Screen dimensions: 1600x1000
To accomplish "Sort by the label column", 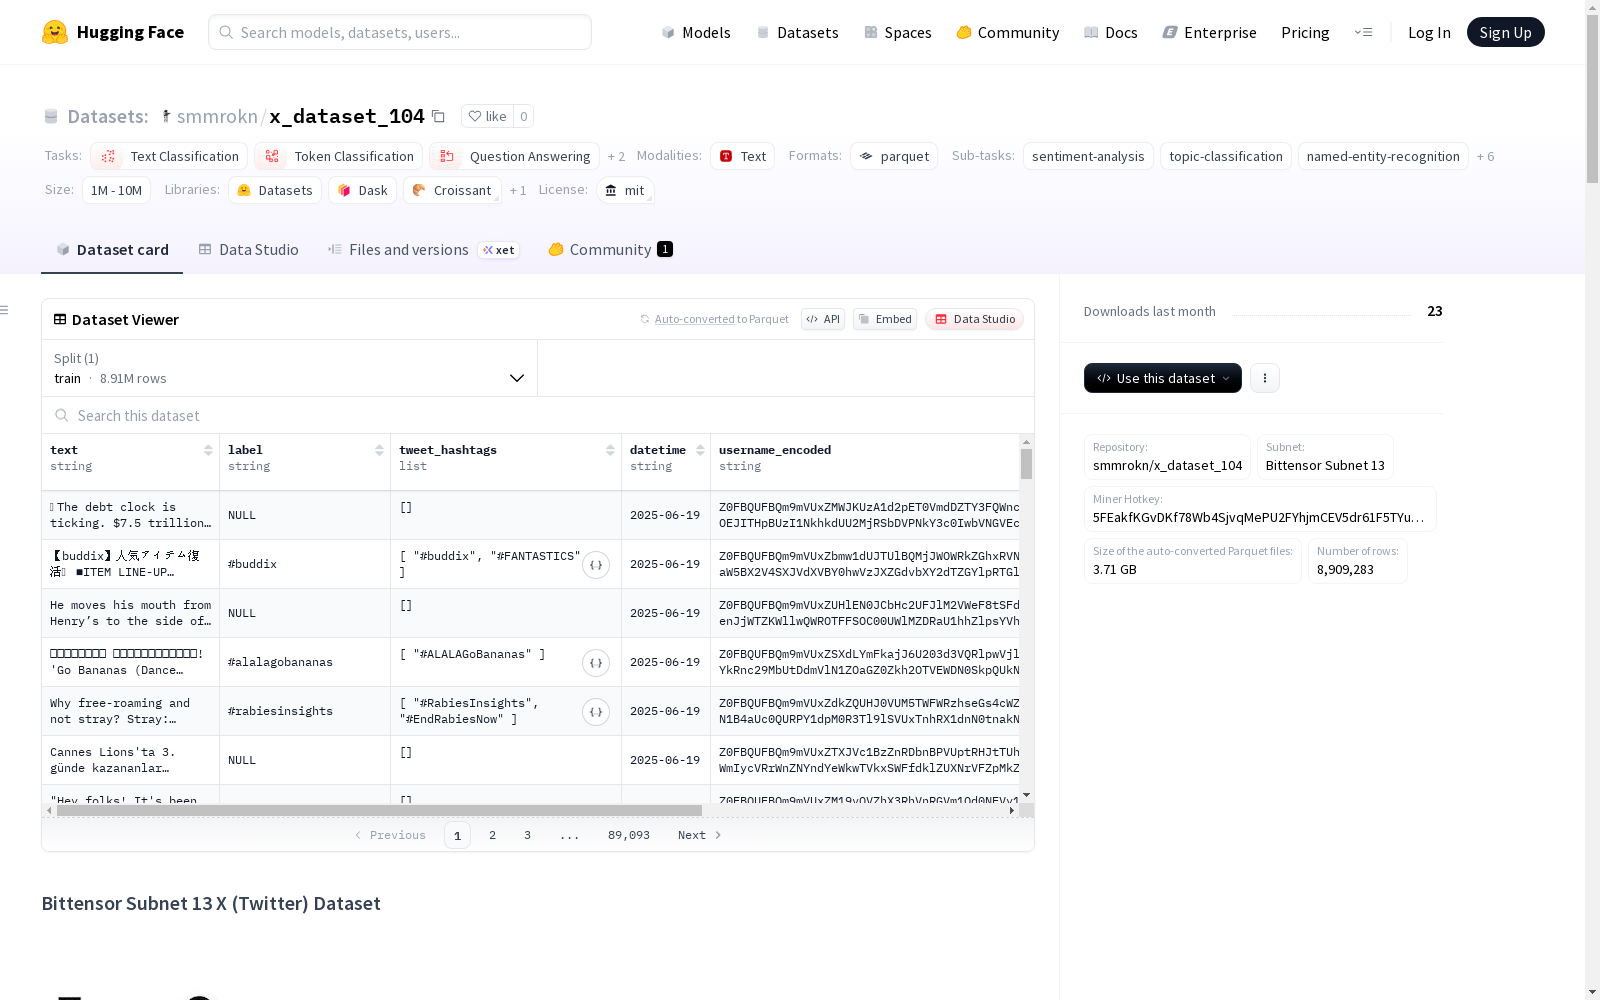I will tap(379, 450).
